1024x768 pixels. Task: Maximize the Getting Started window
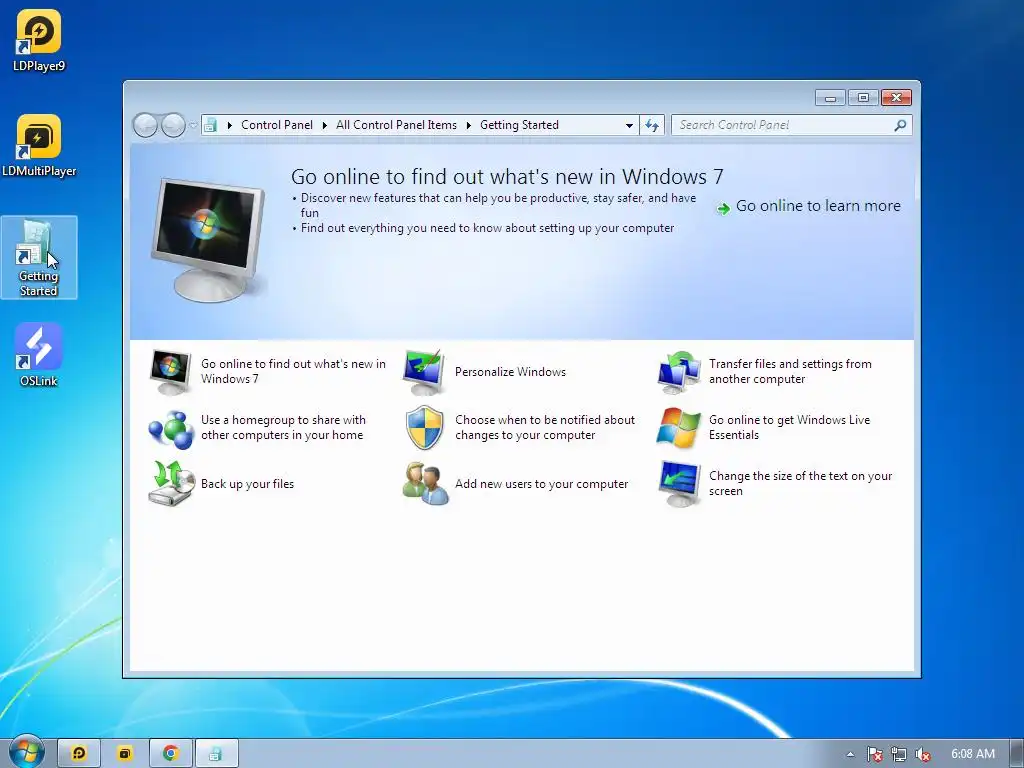[863, 98]
